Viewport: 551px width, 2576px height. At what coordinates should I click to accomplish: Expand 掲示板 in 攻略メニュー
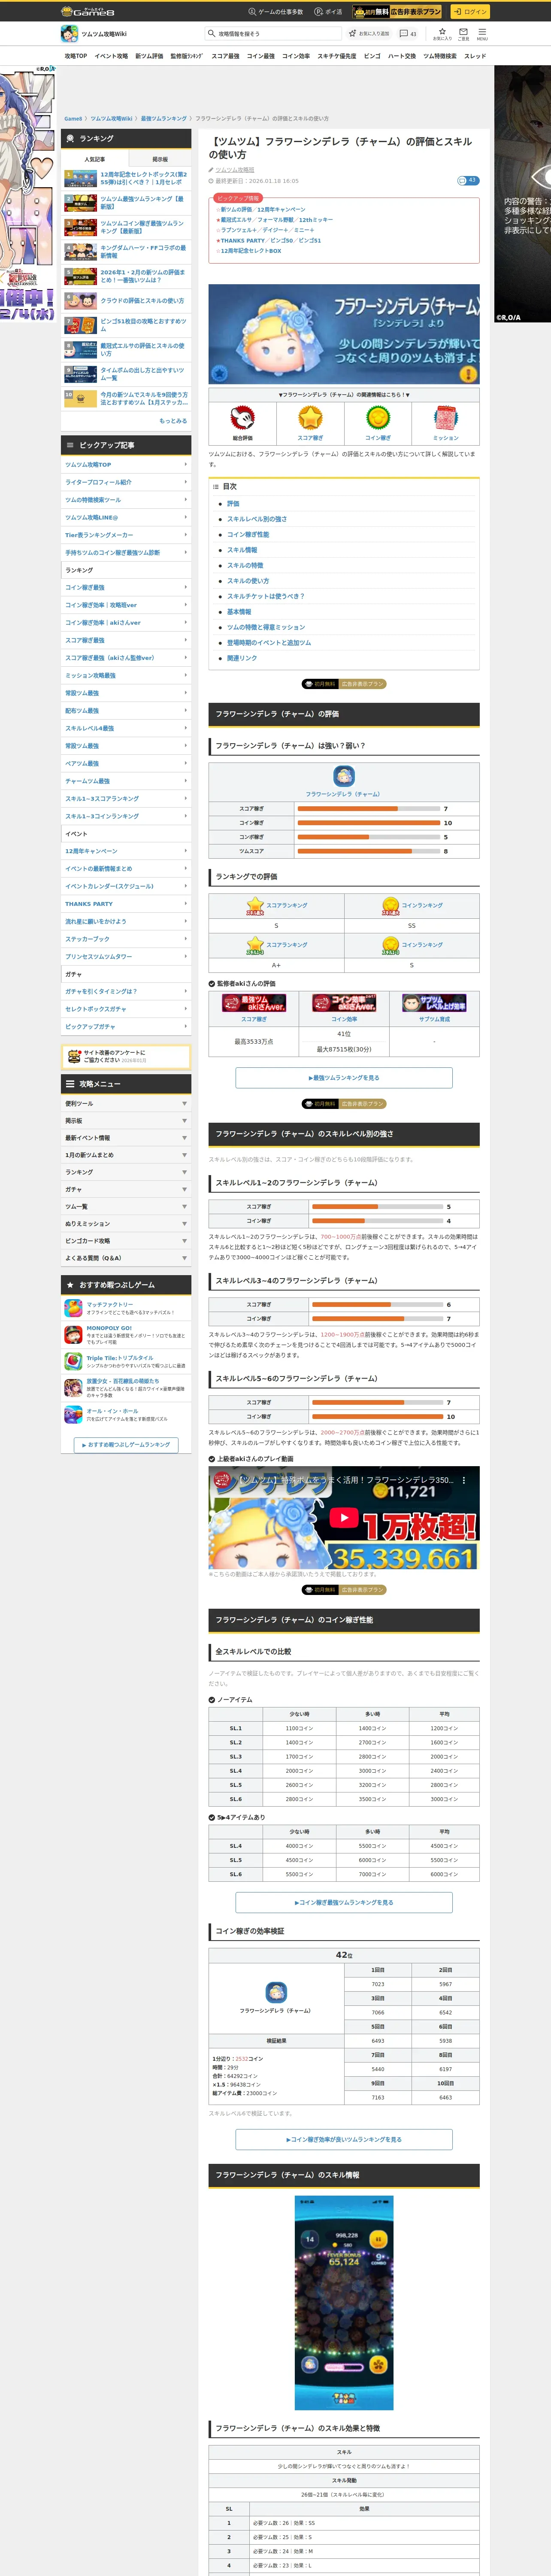tap(126, 1121)
